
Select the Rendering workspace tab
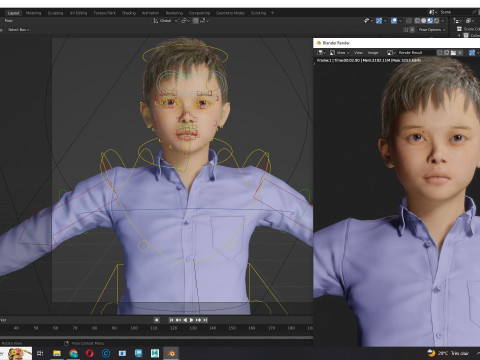pos(174,13)
